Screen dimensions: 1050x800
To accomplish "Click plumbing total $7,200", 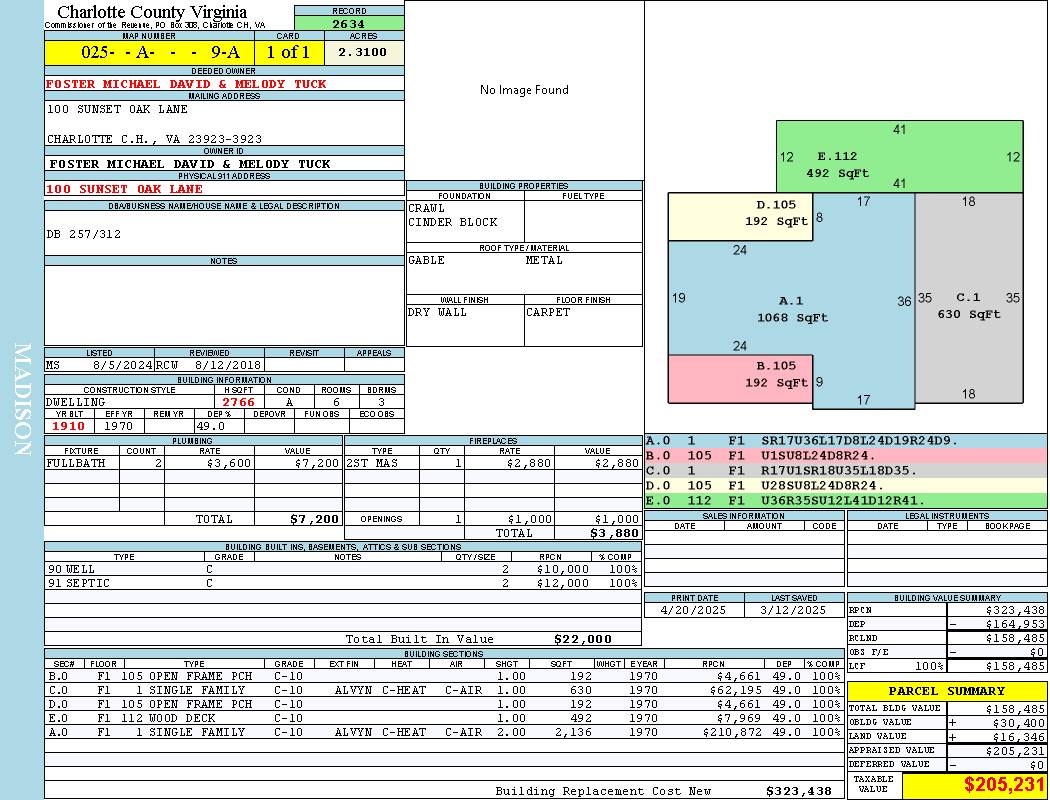I will 314,519.
